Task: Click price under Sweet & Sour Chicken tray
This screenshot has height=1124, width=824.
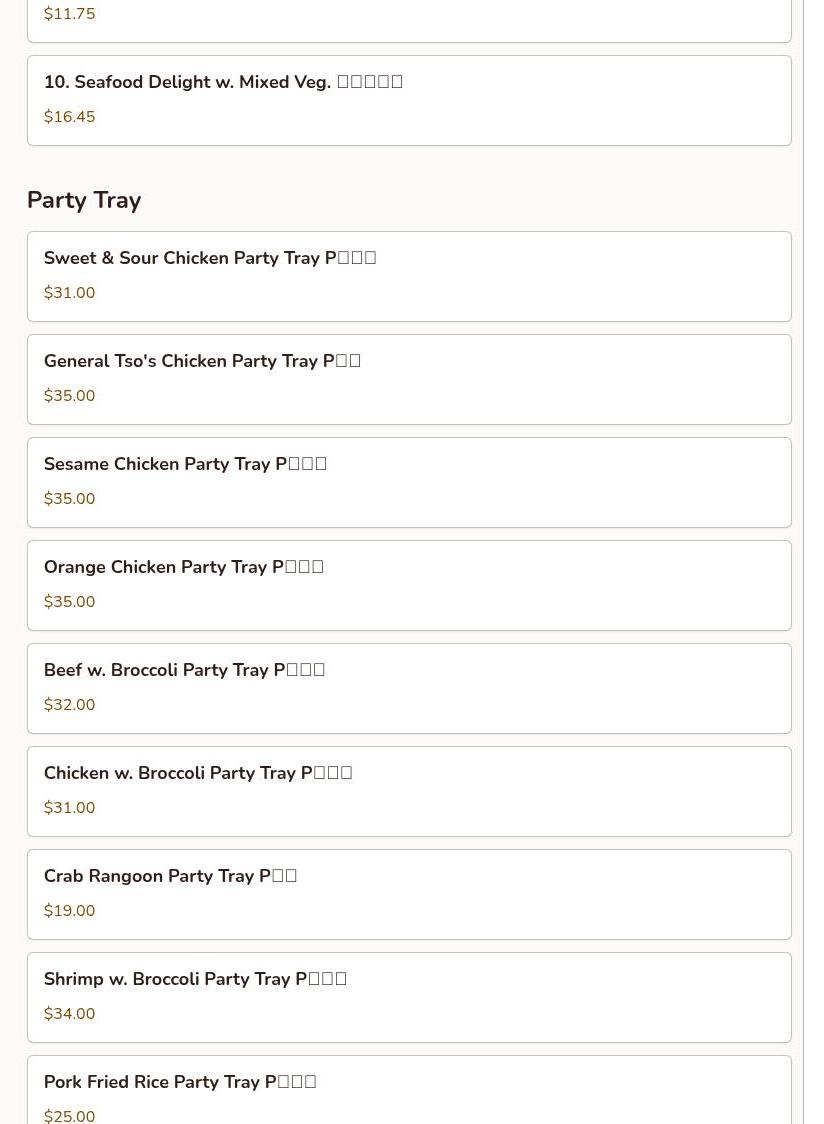Action: click(70, 293)
